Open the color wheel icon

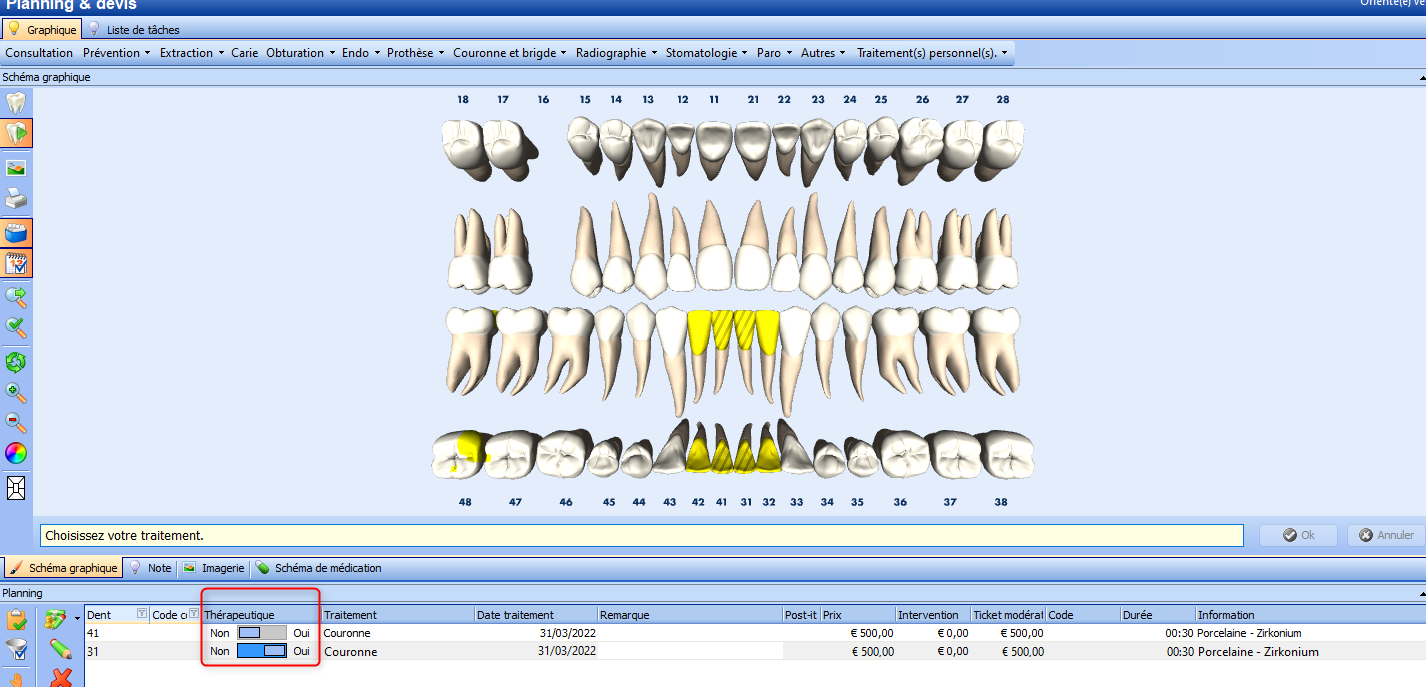coord(16,453)
